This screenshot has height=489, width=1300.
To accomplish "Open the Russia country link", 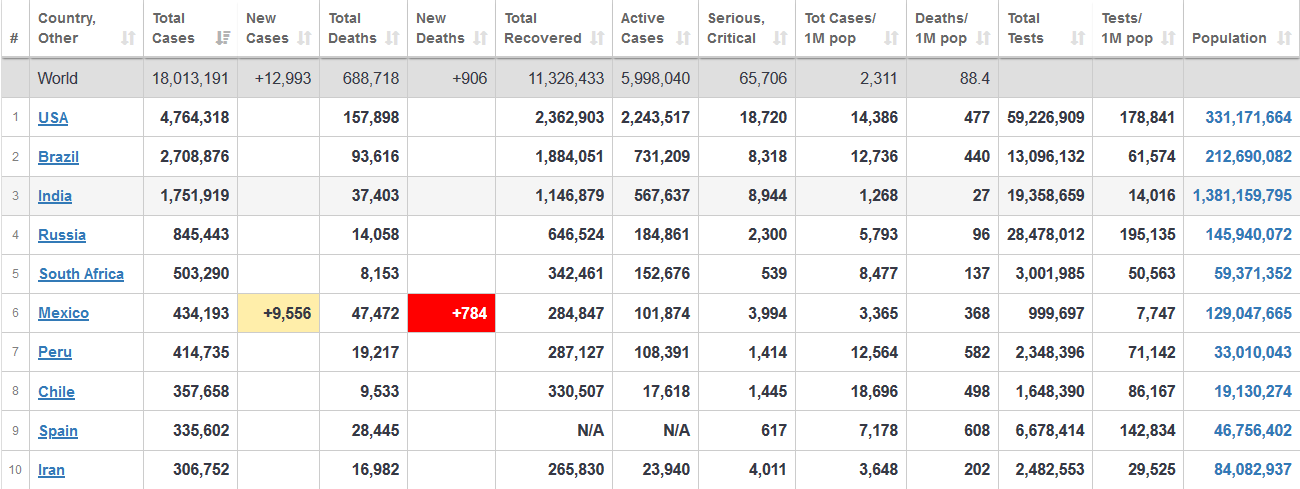I will click(62, 235).
